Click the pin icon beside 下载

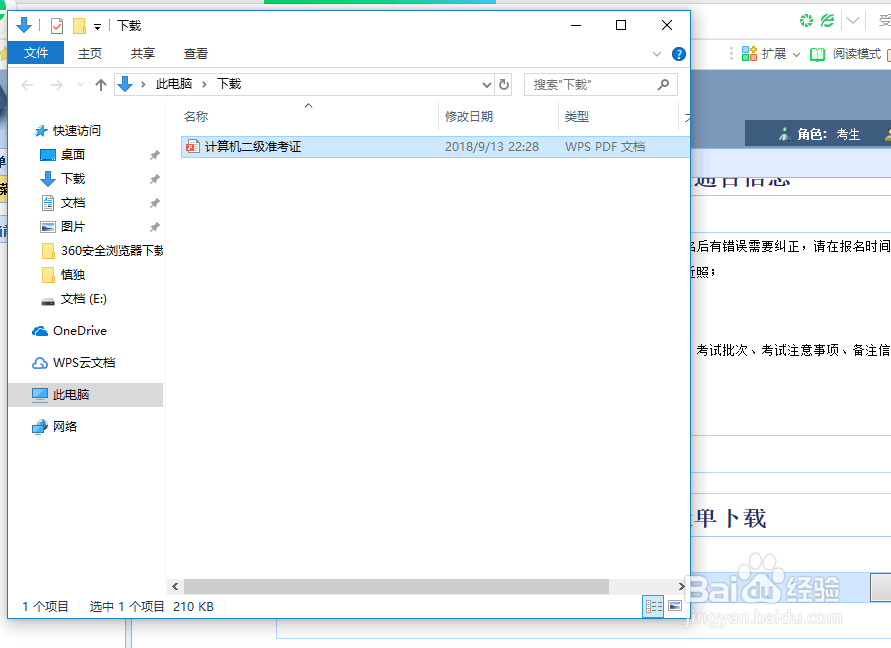(x=154, y=179)
